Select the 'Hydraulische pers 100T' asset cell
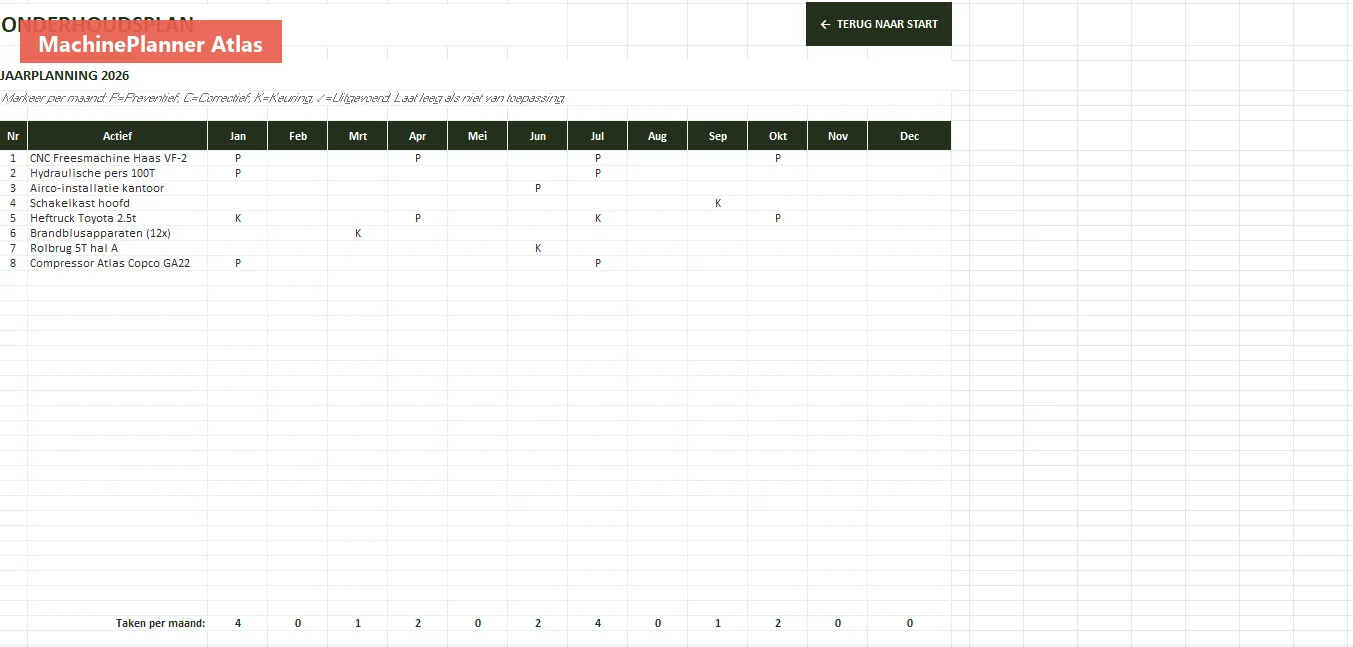This screenshot has height=647, width=1353. 117,173
